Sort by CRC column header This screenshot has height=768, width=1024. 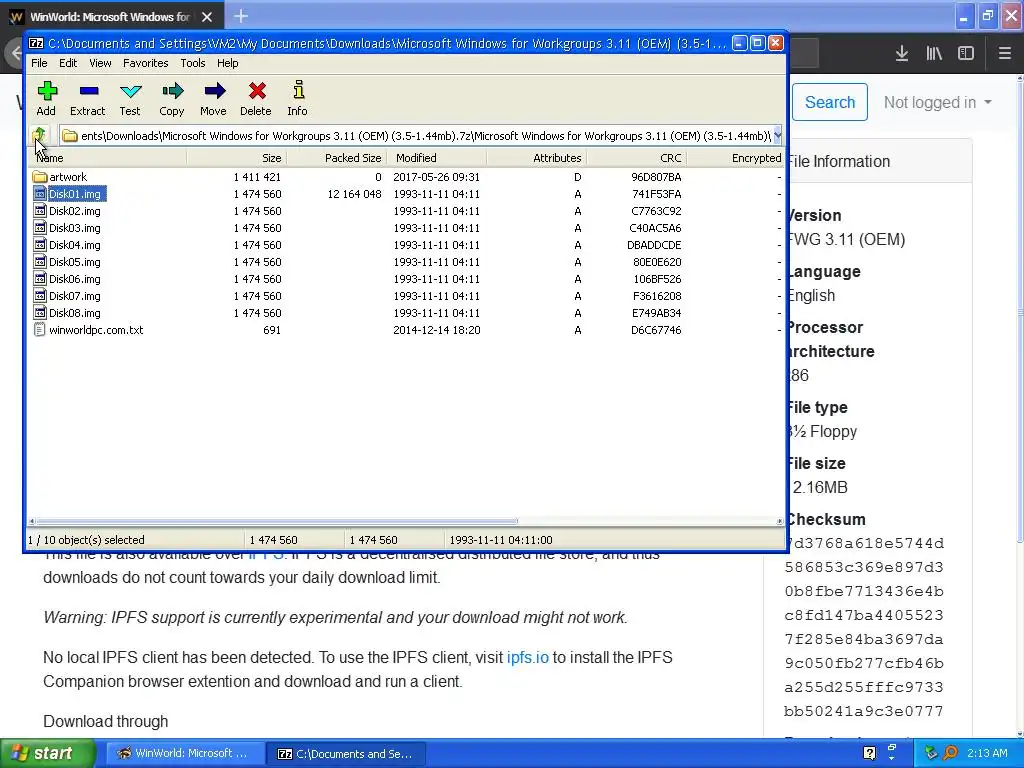[x=637, y=157]
